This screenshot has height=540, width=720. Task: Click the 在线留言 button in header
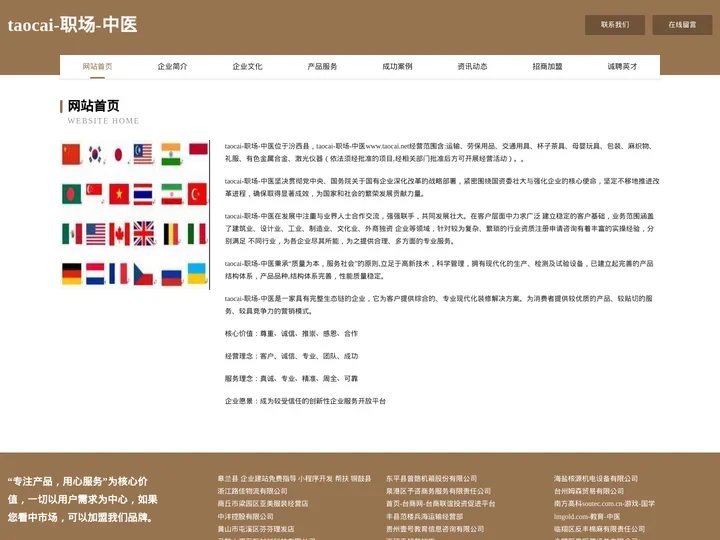tap(682, 25)
